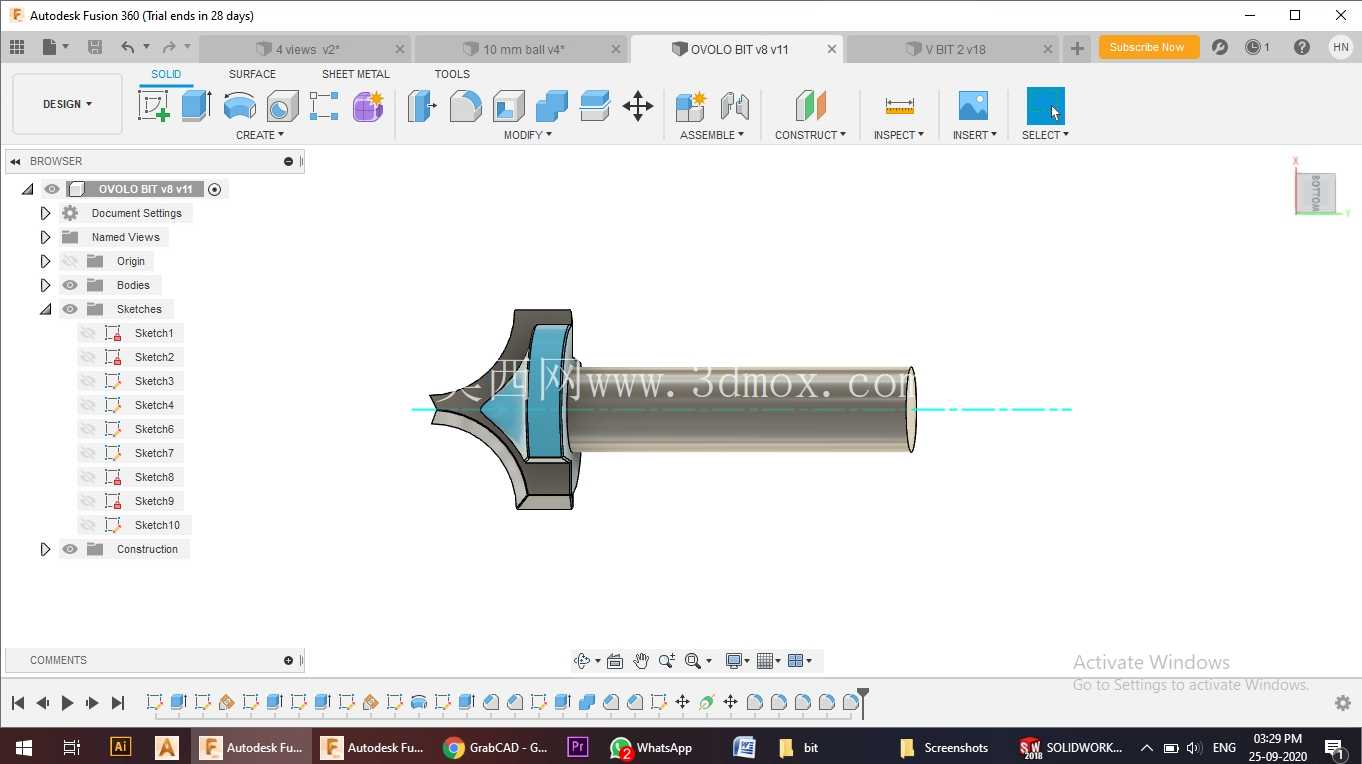Screen dimensions: 1362x764
Task: Toggle visibility of the Bodies folder
Action: click(x=70, y=285)
